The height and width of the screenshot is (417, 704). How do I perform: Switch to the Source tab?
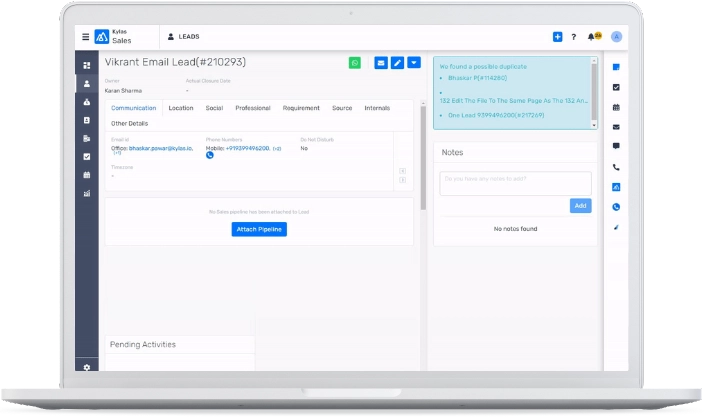click(x=342, y=108)
